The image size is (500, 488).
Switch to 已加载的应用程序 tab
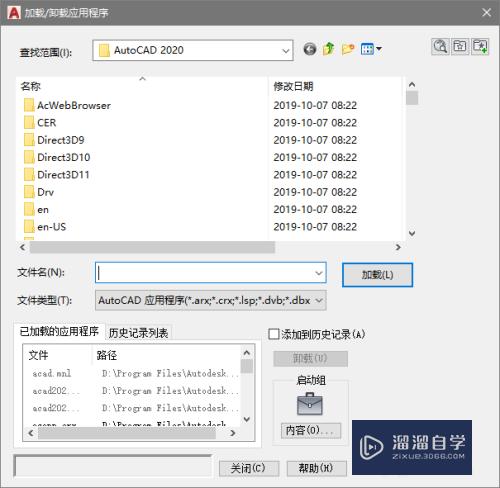(x=59, y=331)
